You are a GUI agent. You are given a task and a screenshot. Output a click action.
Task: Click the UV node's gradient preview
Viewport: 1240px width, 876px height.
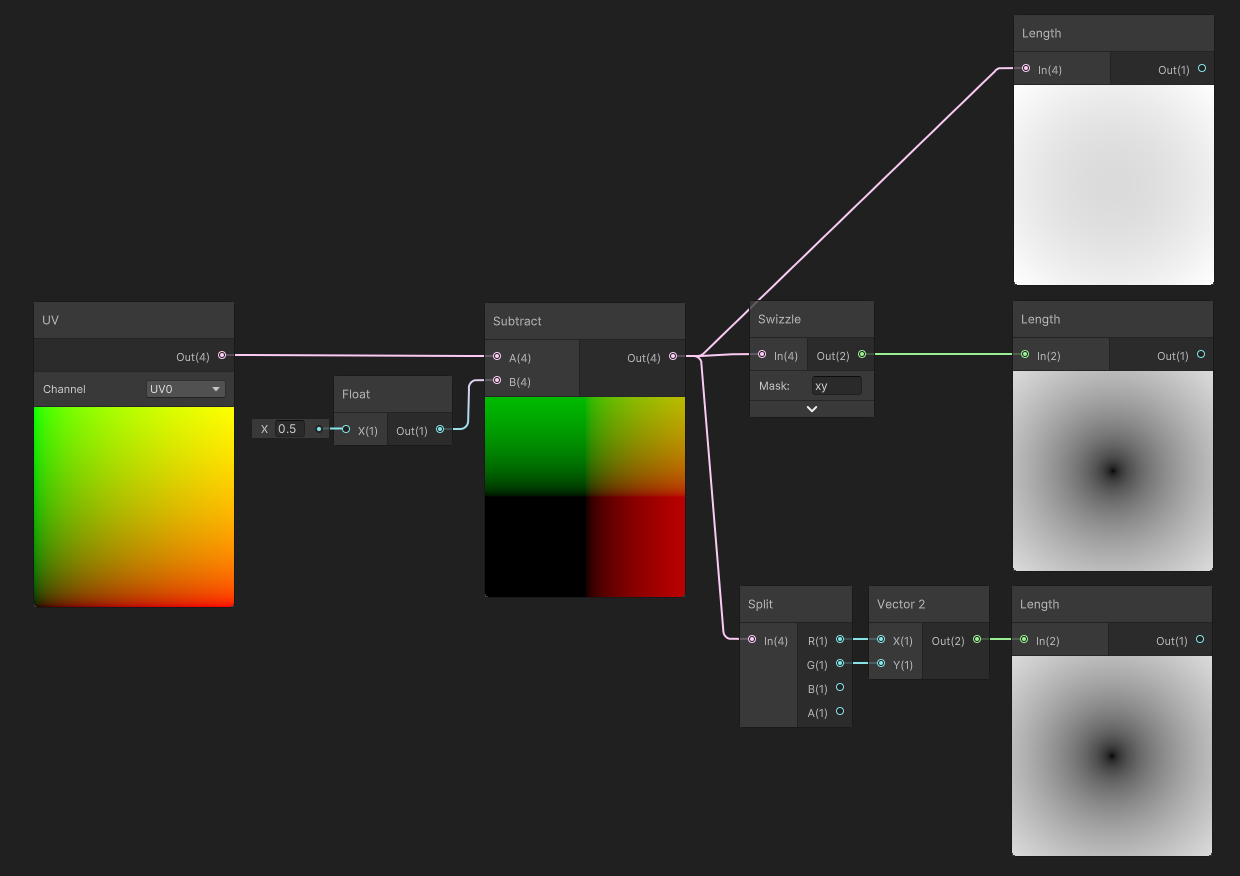[x=133, y=505]
